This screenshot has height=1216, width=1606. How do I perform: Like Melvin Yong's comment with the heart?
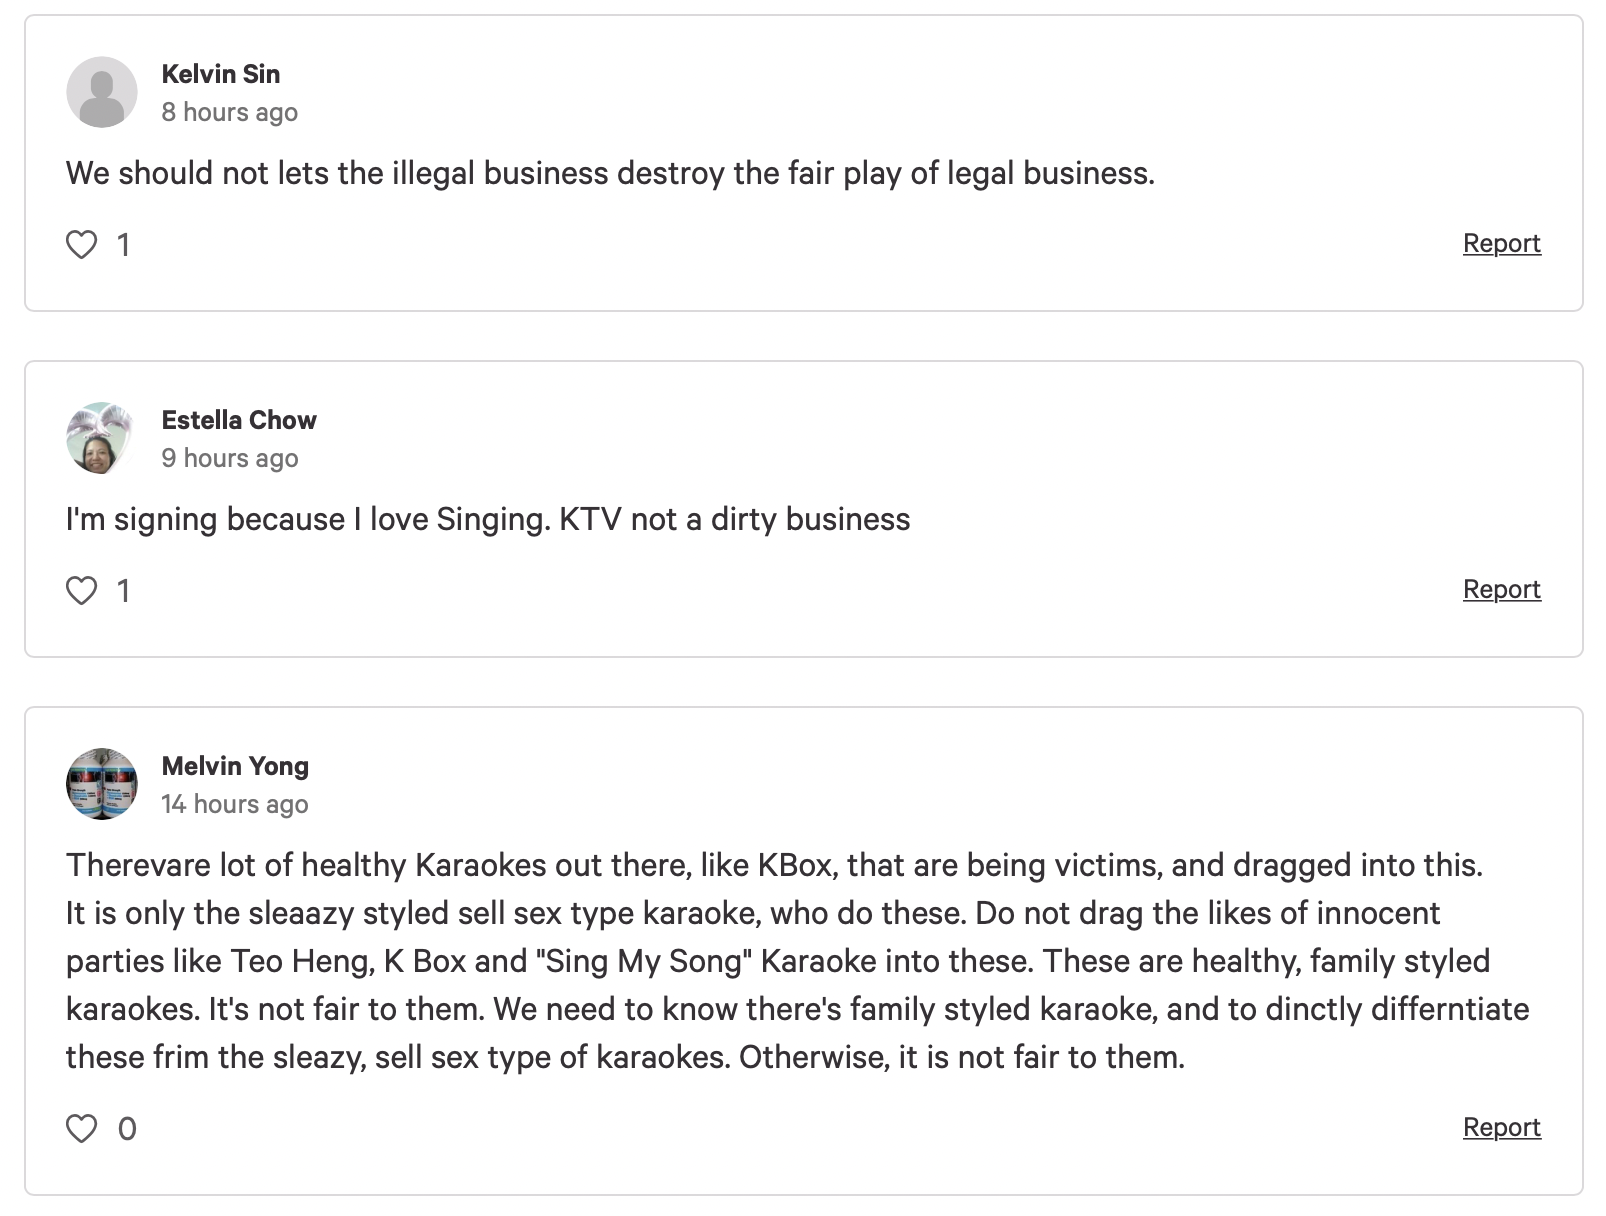point(82,1128)
